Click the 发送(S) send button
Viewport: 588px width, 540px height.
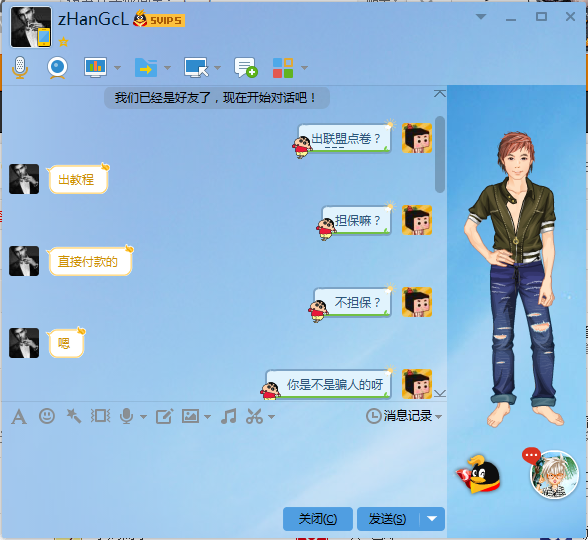click(x=388, y=519)
